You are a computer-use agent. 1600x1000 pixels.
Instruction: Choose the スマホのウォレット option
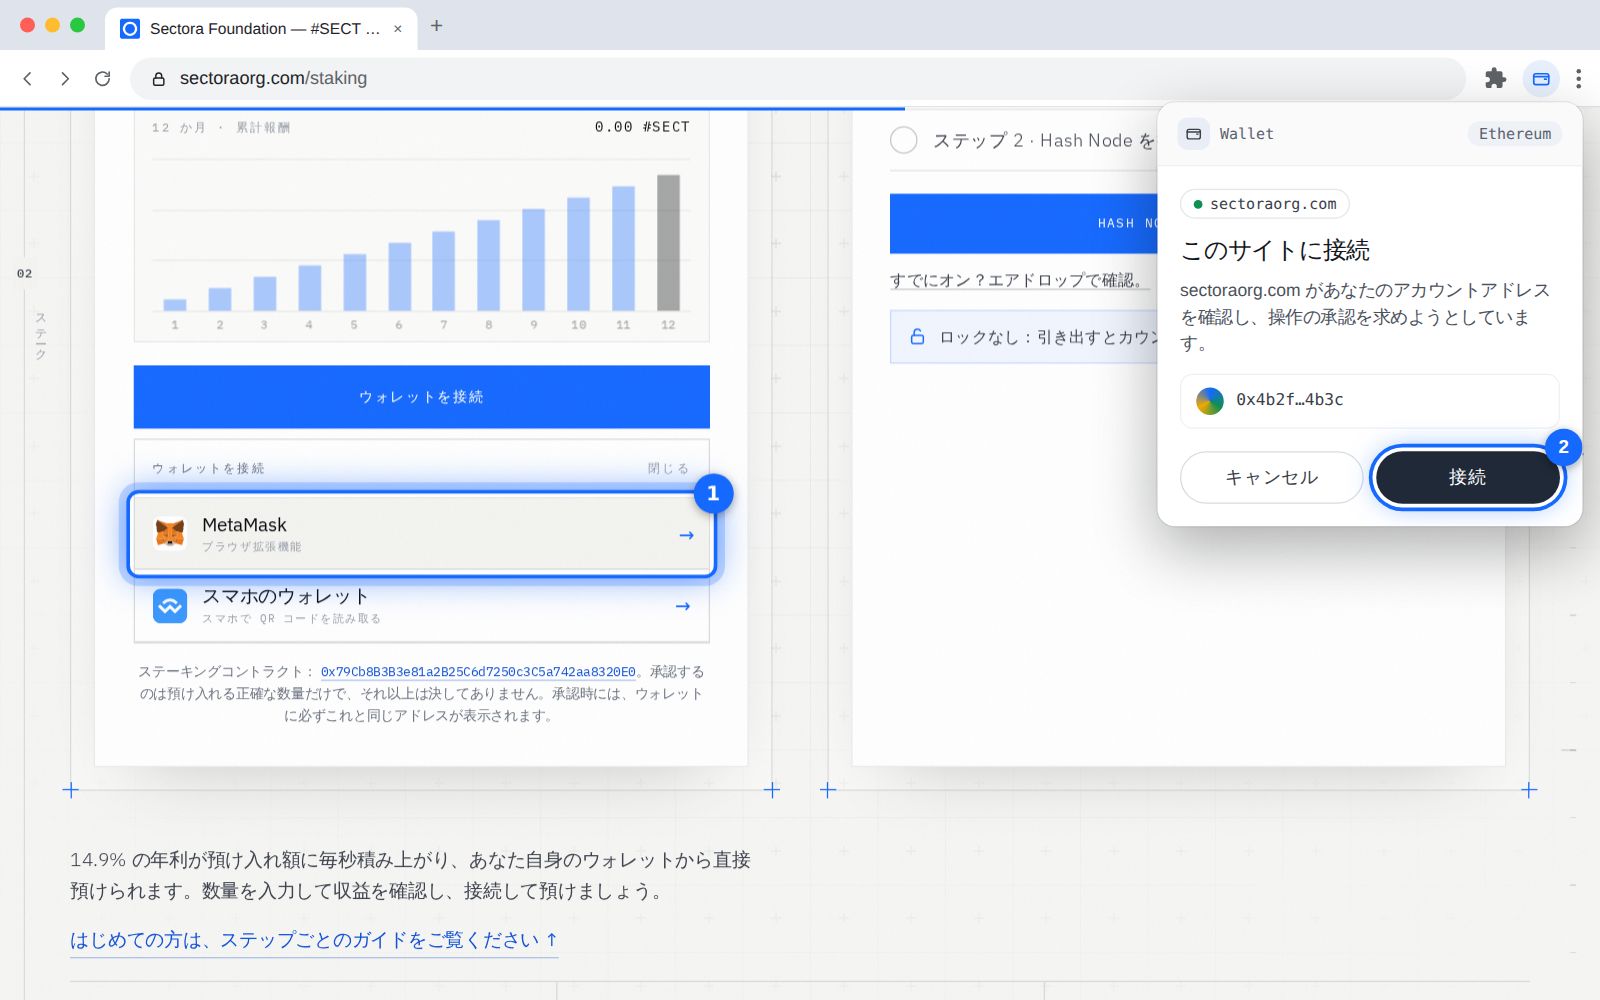(421, 606)
